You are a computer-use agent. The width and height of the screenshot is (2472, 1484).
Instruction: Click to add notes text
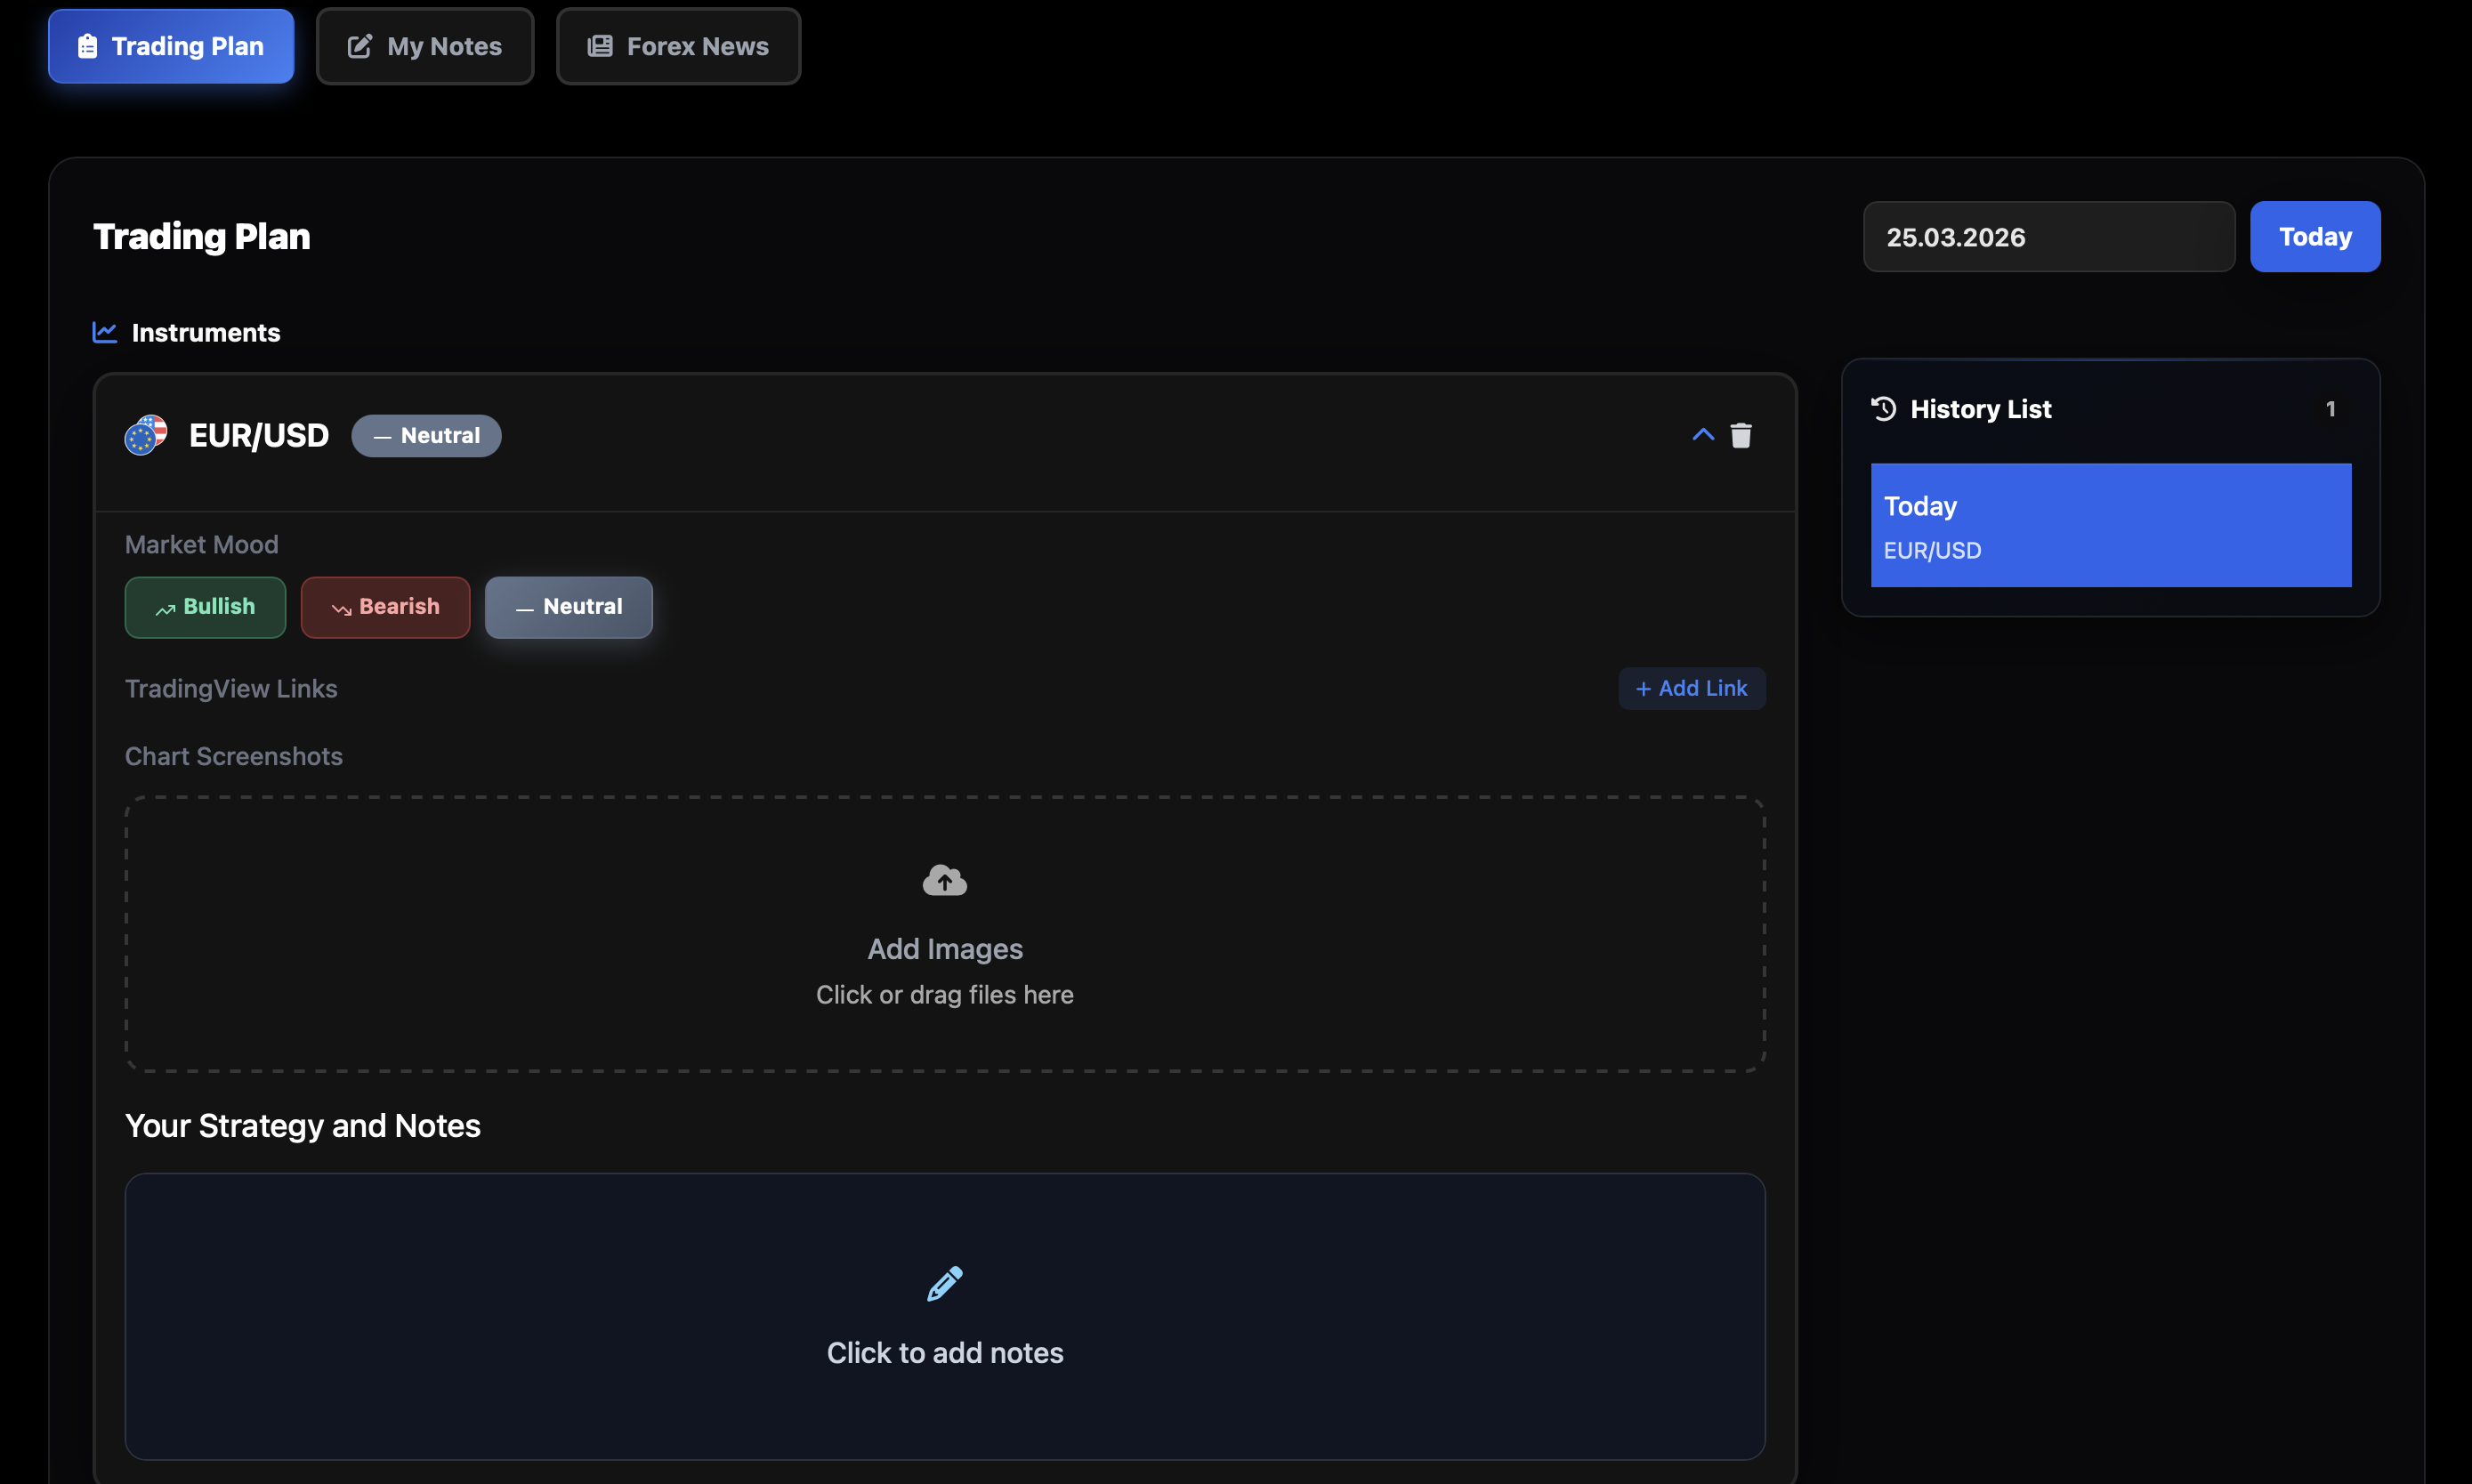coord(945,1353)
